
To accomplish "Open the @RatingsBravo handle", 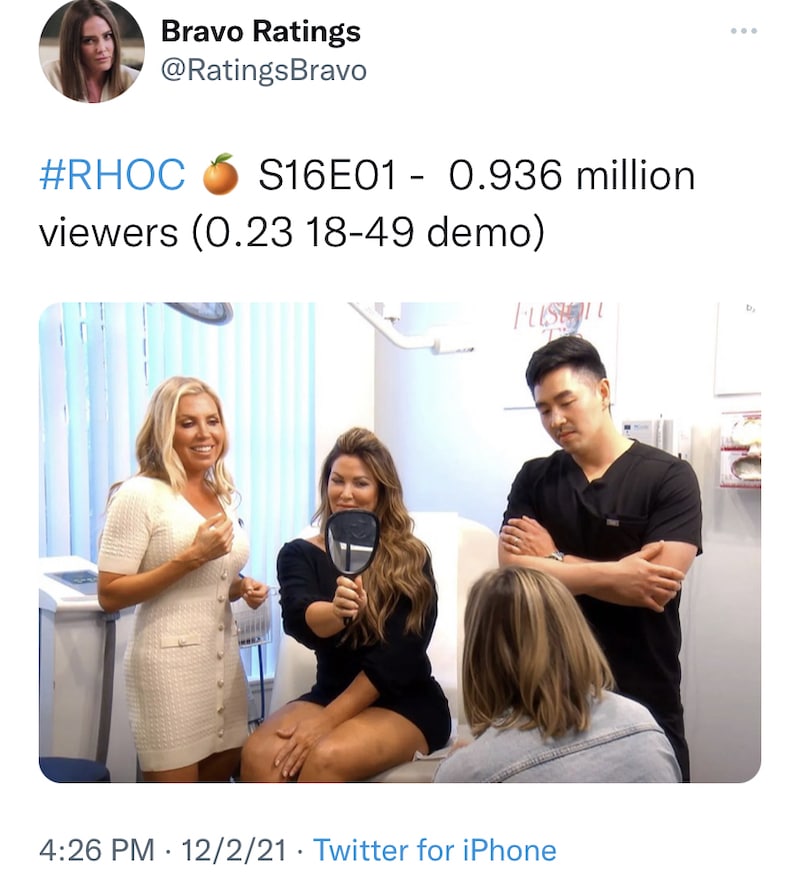I will [x=264, y=71].
